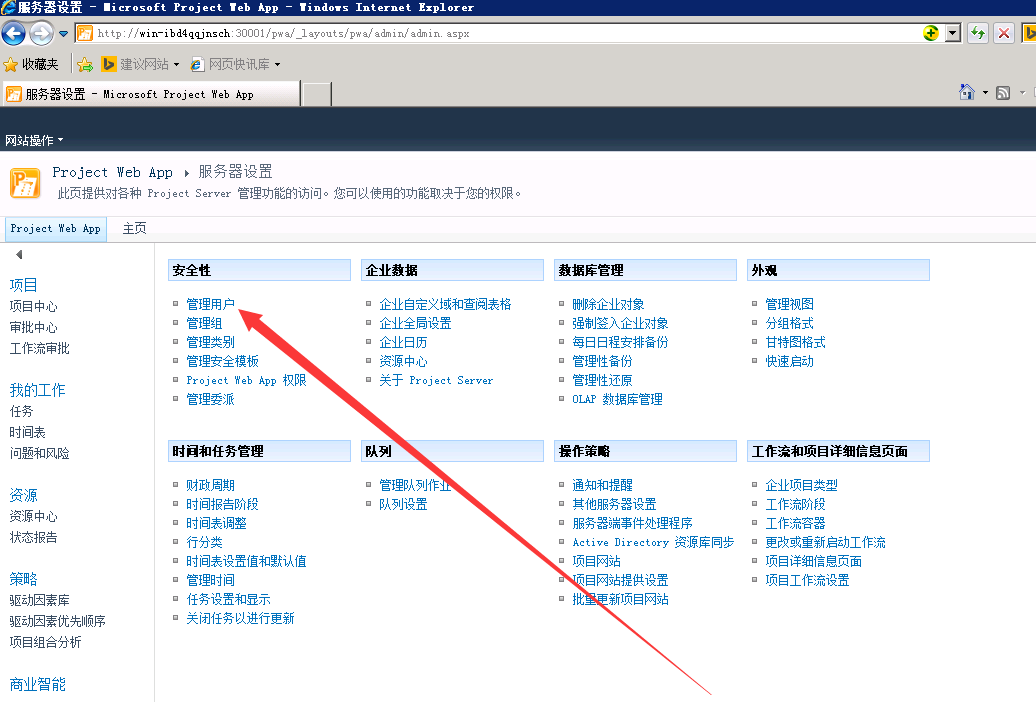Viewport: 1036px width, 702px height.
Task: Open 财政周期 link
Action: (x=211, y=485)
